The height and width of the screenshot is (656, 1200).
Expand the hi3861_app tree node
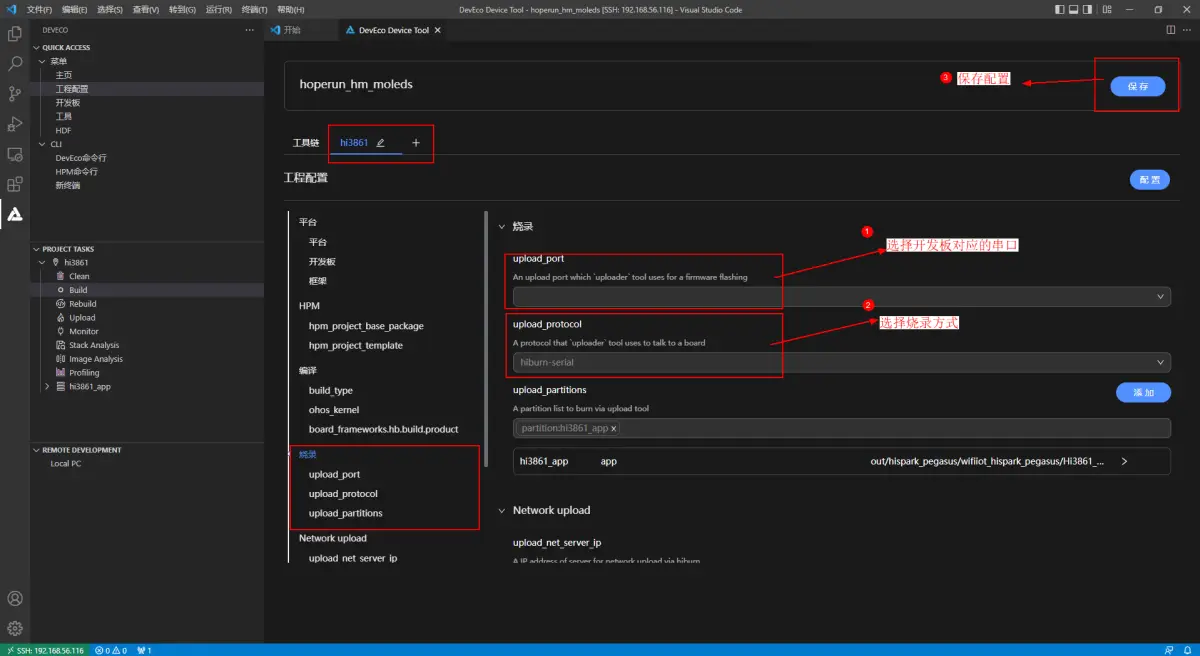point(47,386)
